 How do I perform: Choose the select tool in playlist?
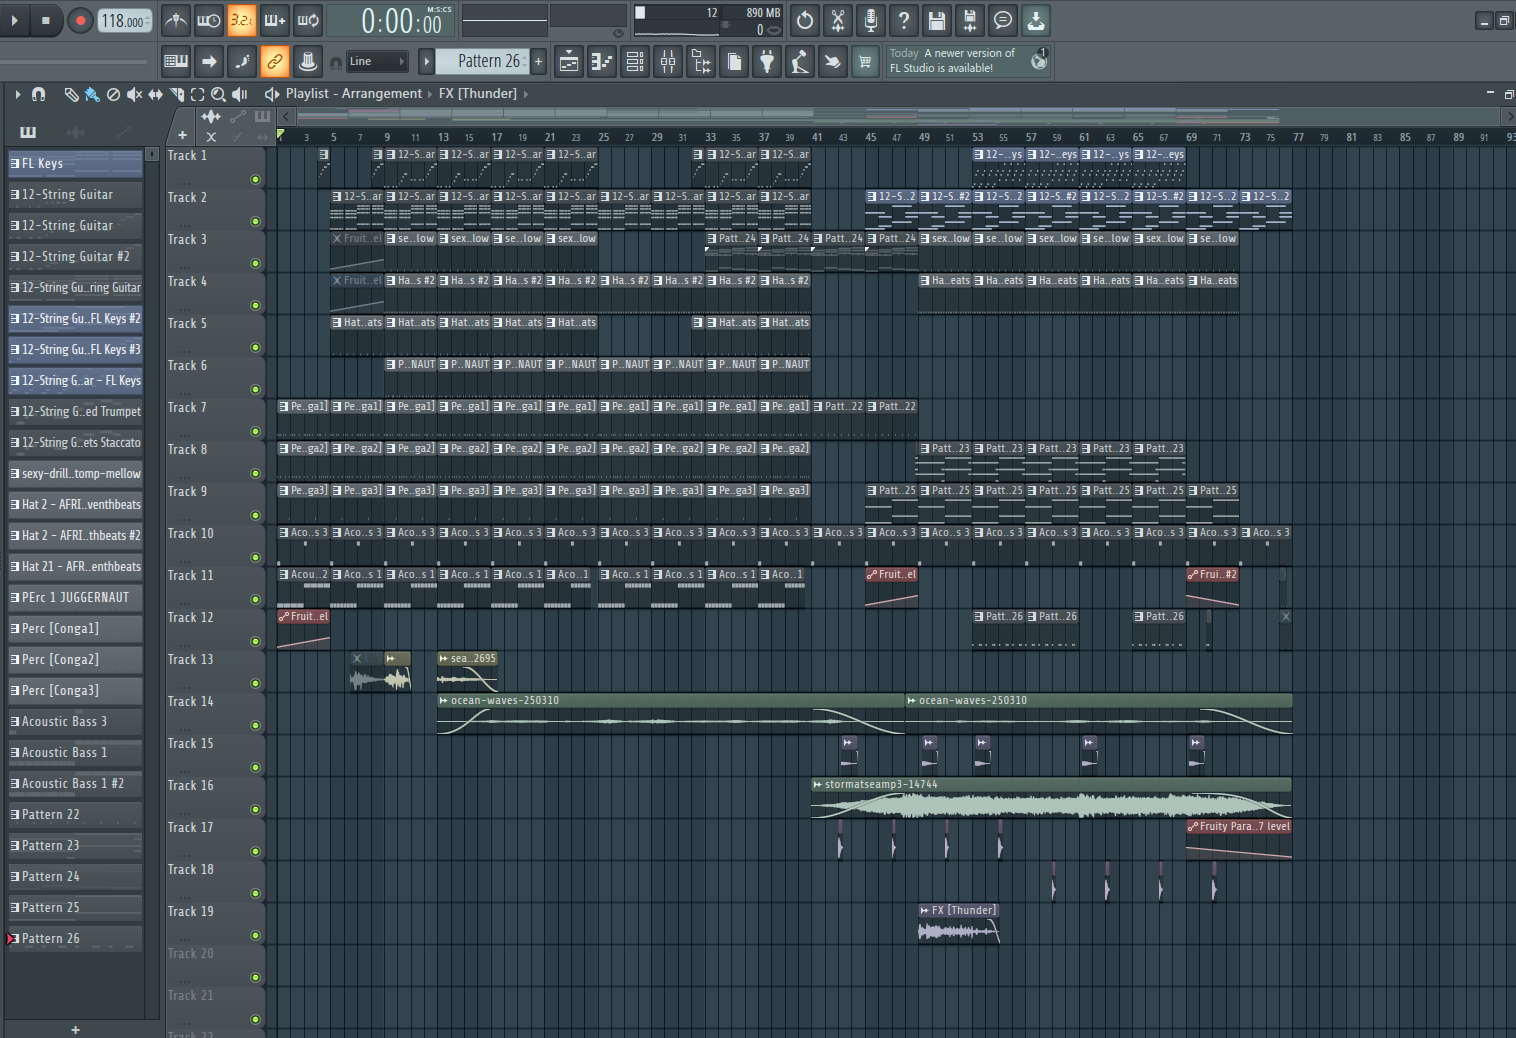pyautogui.click(x=197, y=94)
